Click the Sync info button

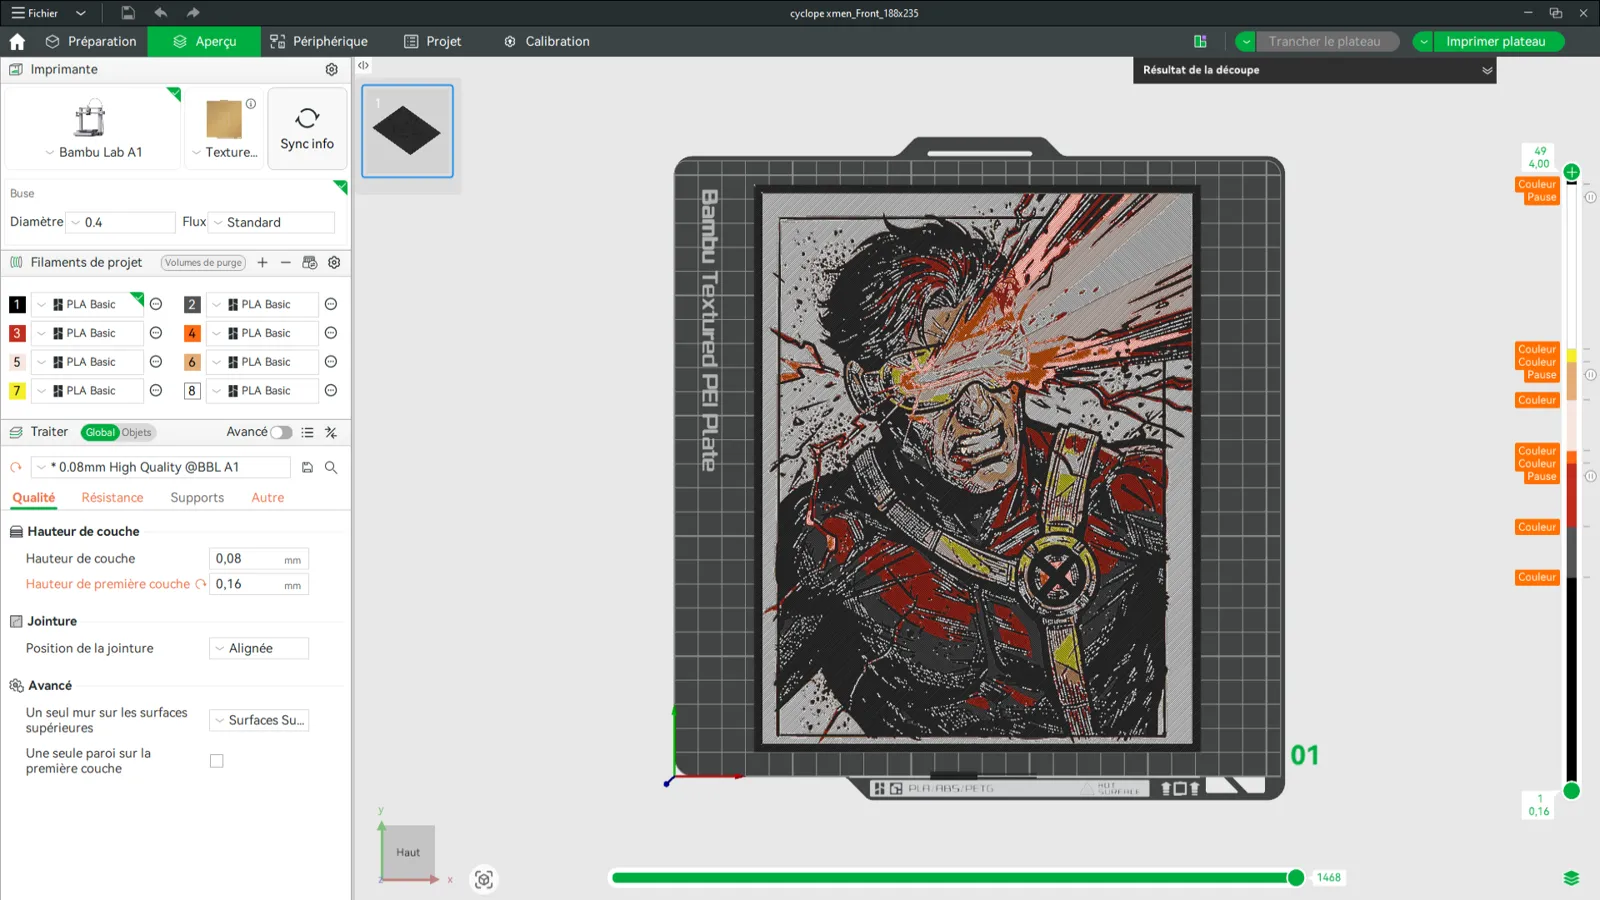tap(307, 128)
